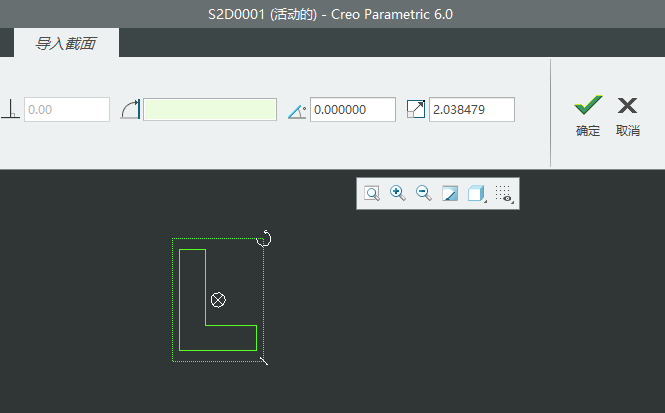Click the Zoom Out magnifier icon
This screenshot has width=665, height=413.
tap(424, 194)
